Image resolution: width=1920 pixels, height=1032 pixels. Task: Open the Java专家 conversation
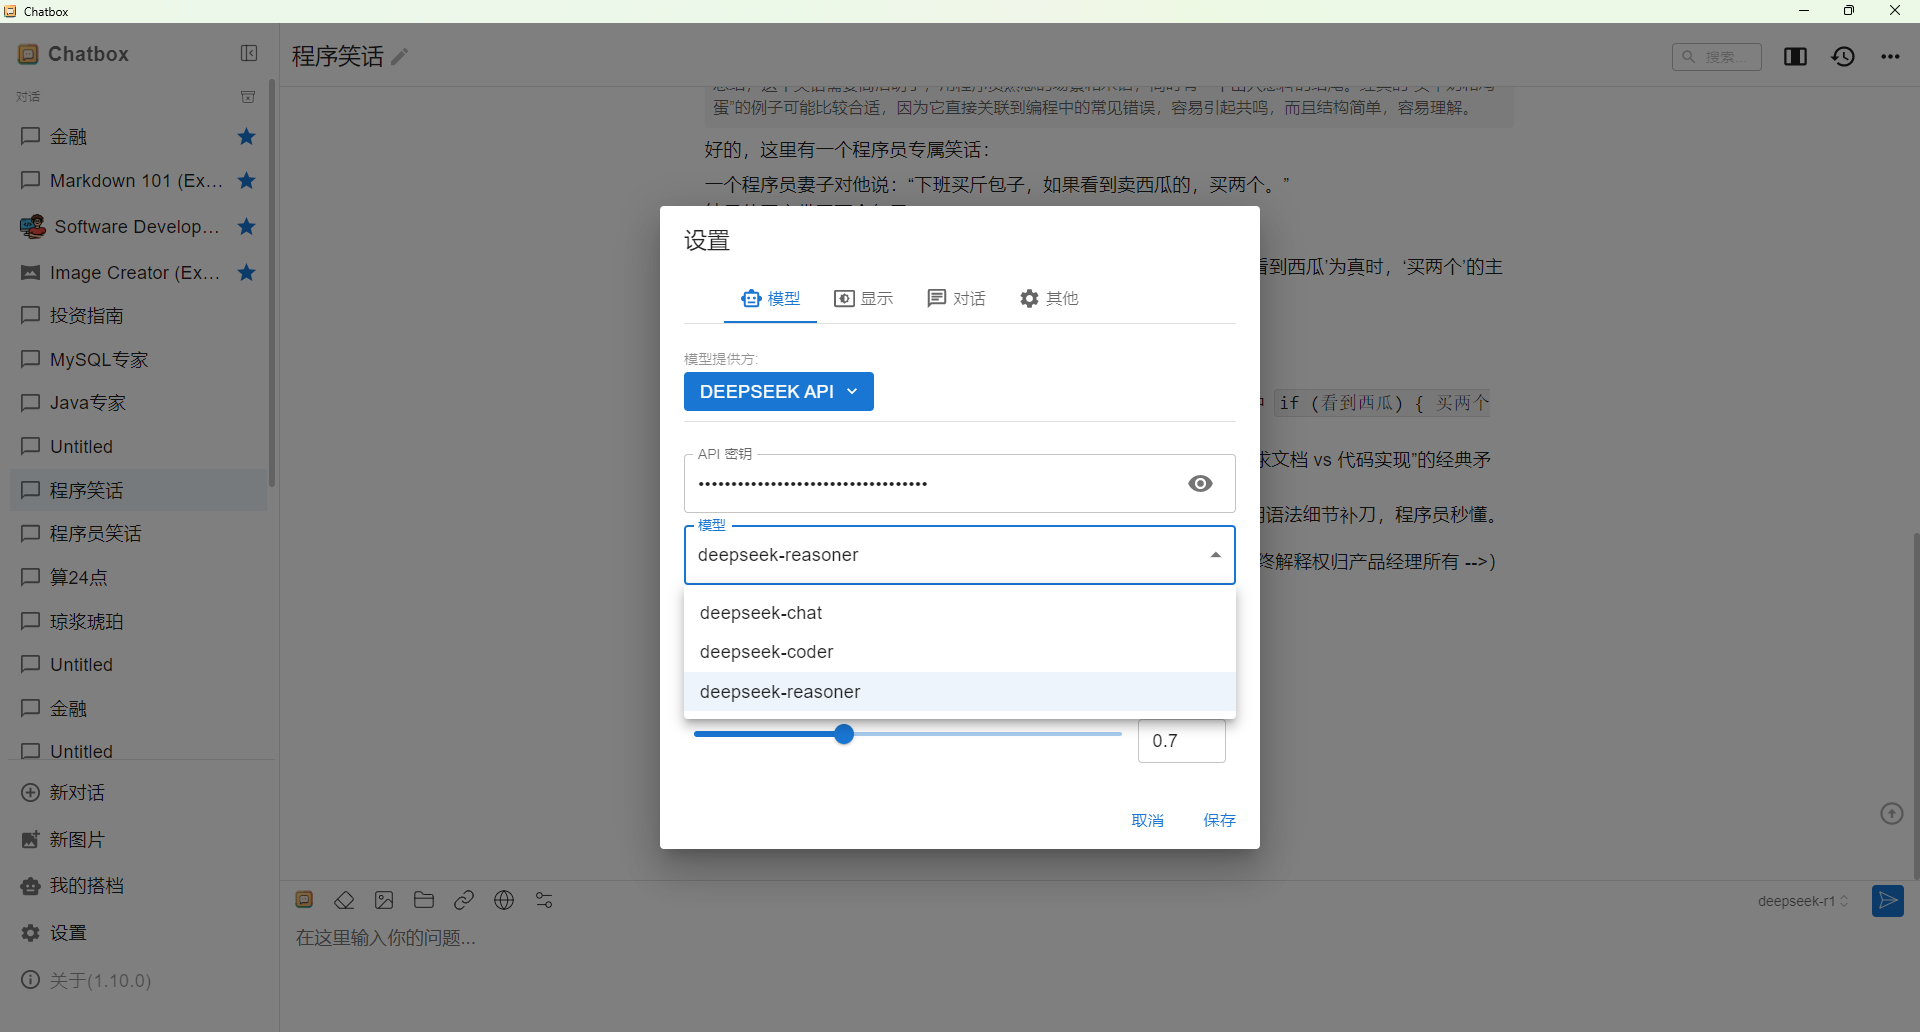[x=138, y=403]
